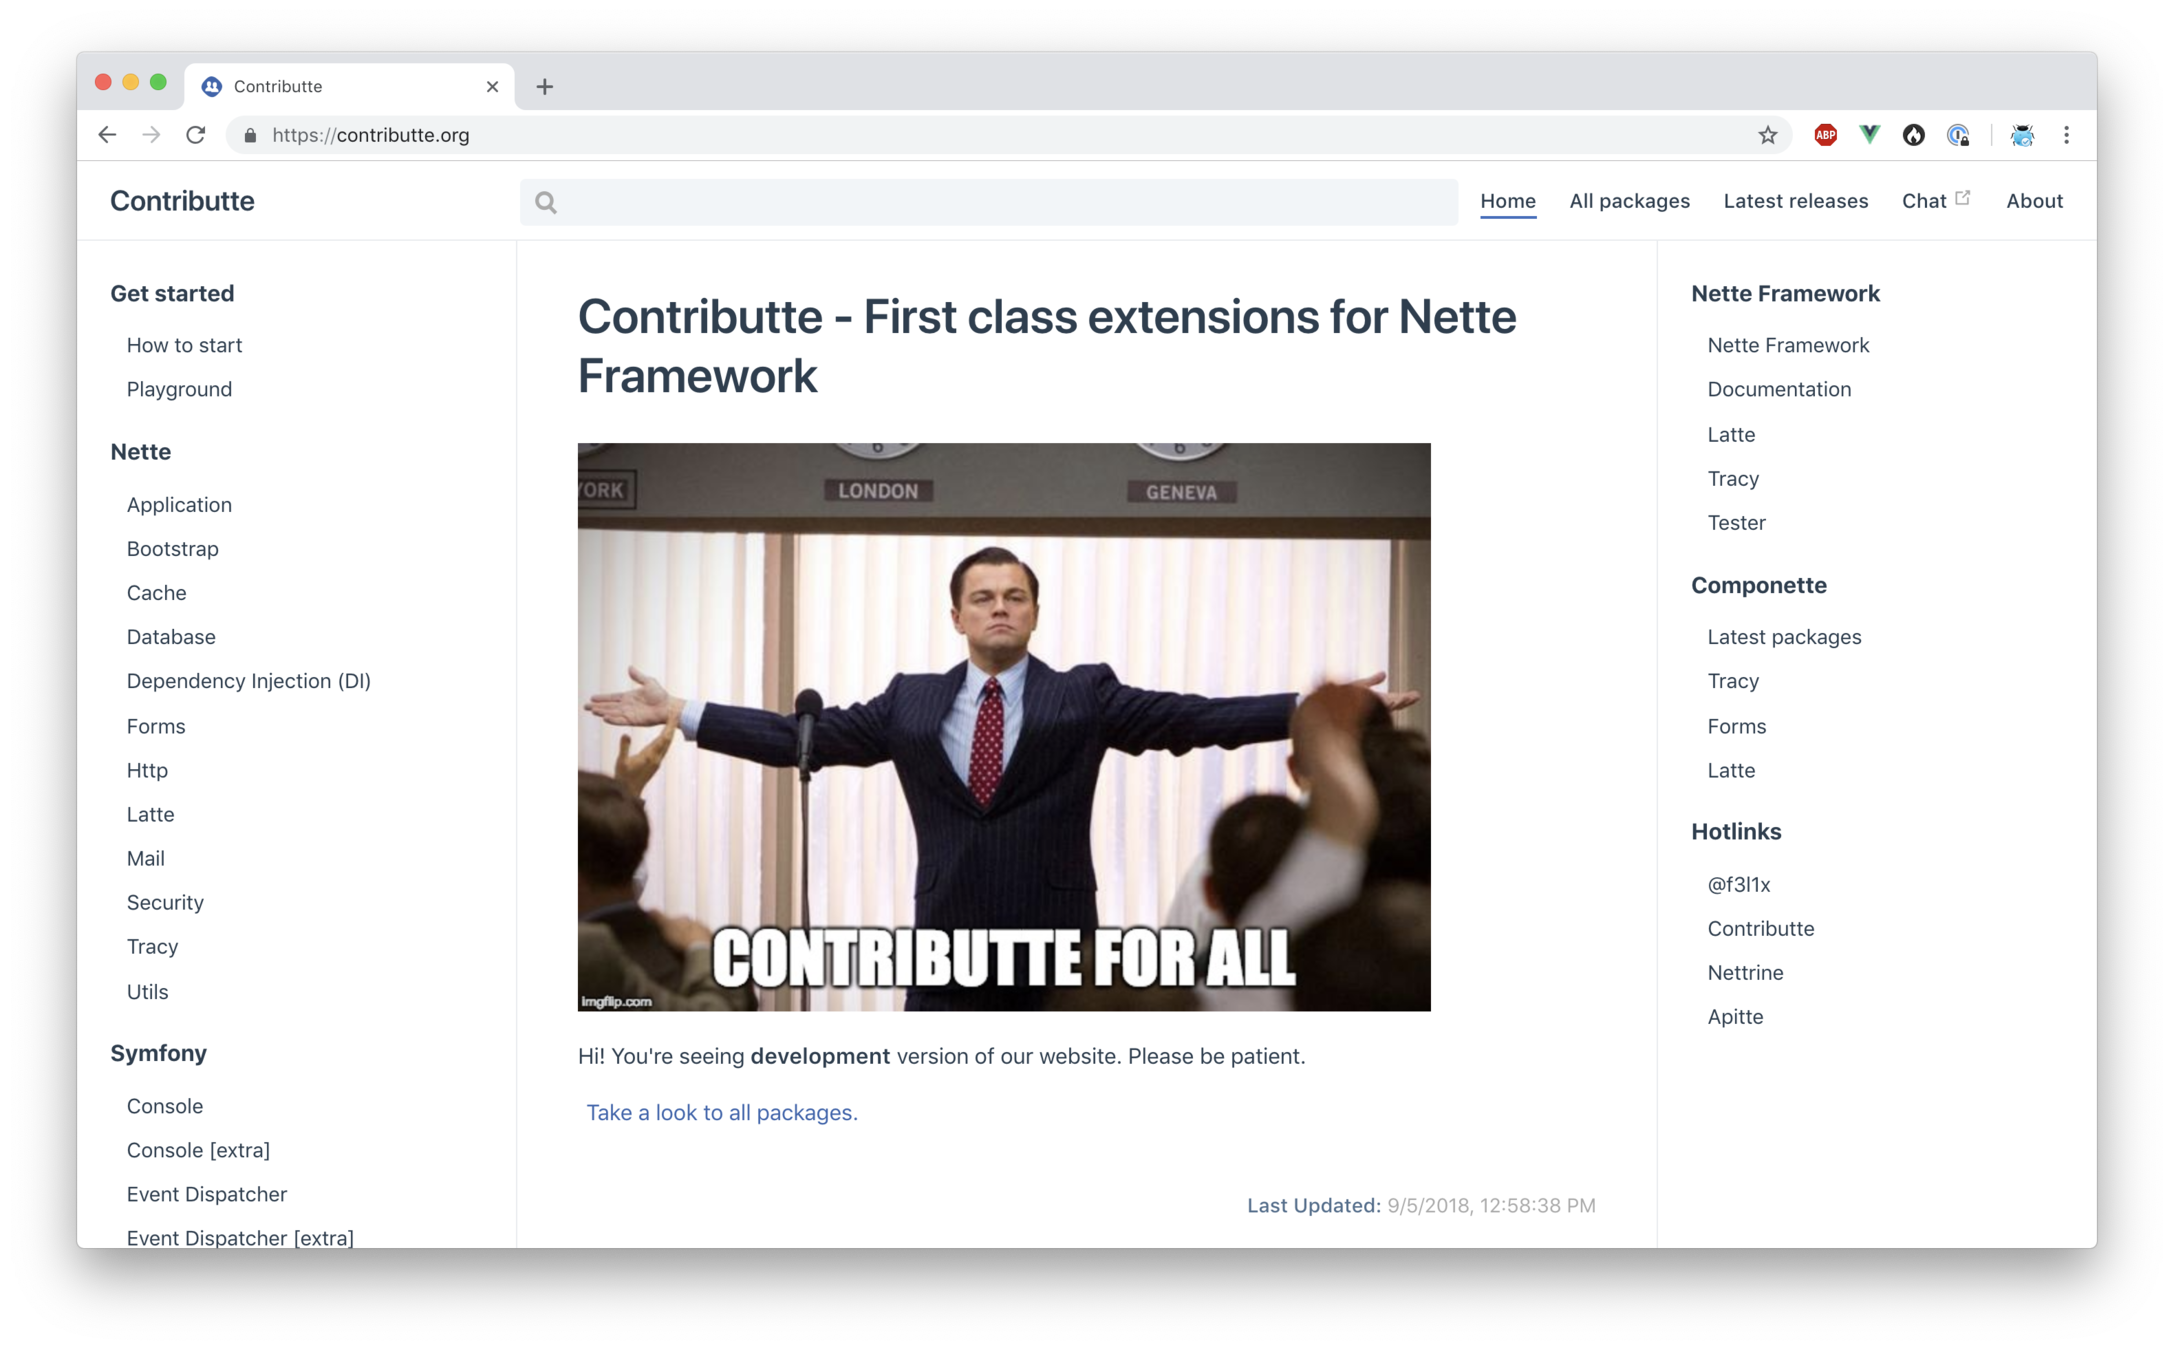2174x1350 pixels.
Task: Open Dependency Injection (DI) sidebar link
Action: tap(248, 681)
